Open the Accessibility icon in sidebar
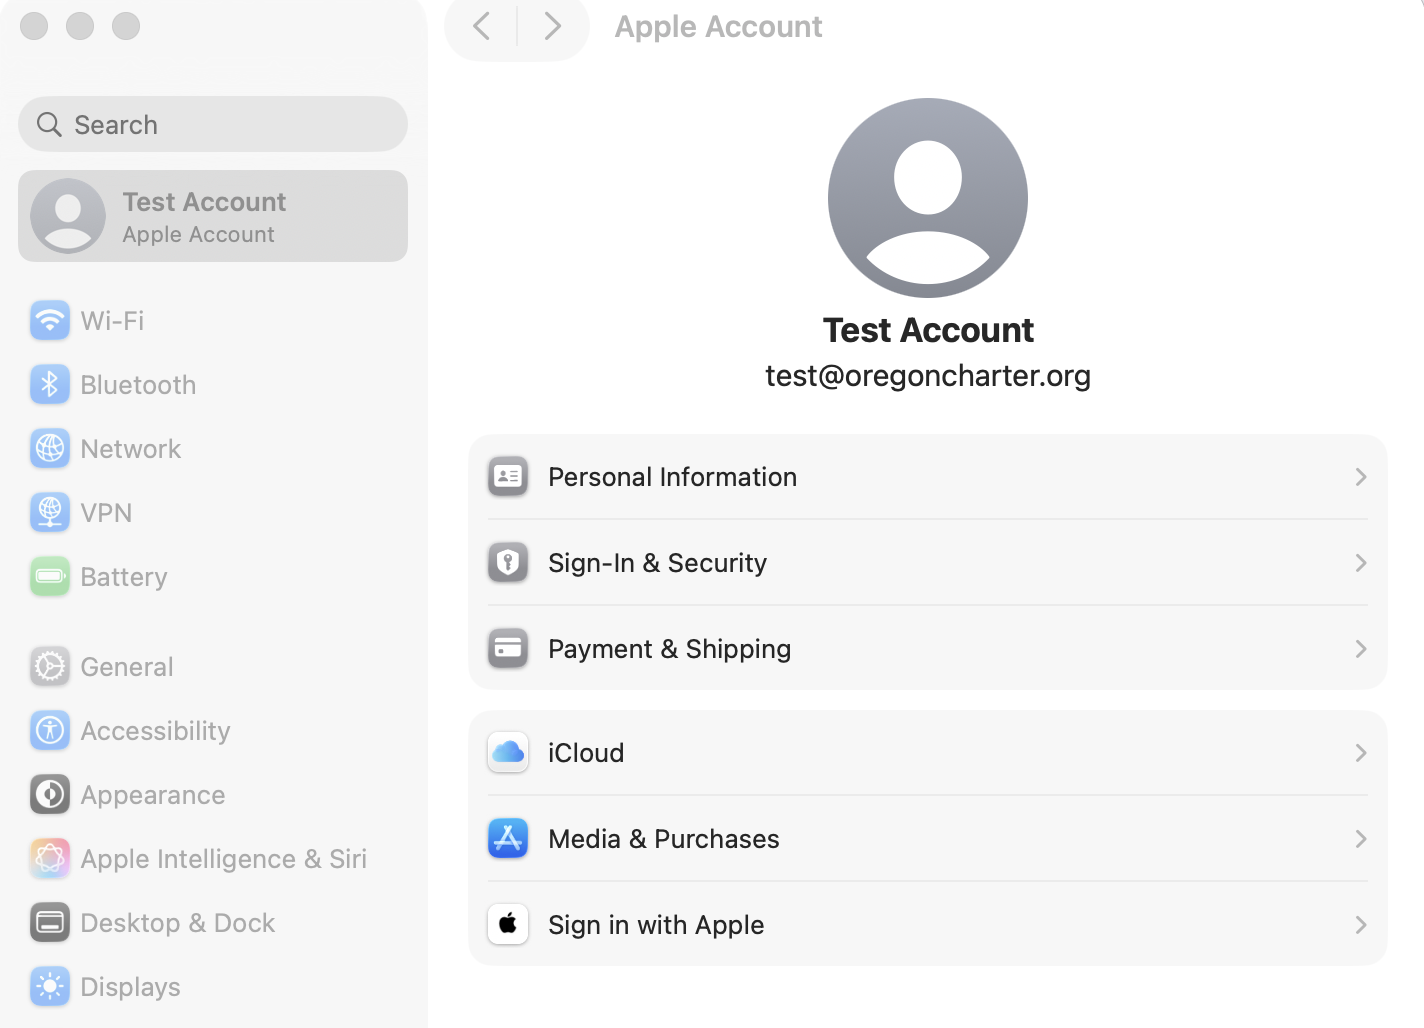The width and height of the screenshot is (1424, 1028). tap(50, 731)
